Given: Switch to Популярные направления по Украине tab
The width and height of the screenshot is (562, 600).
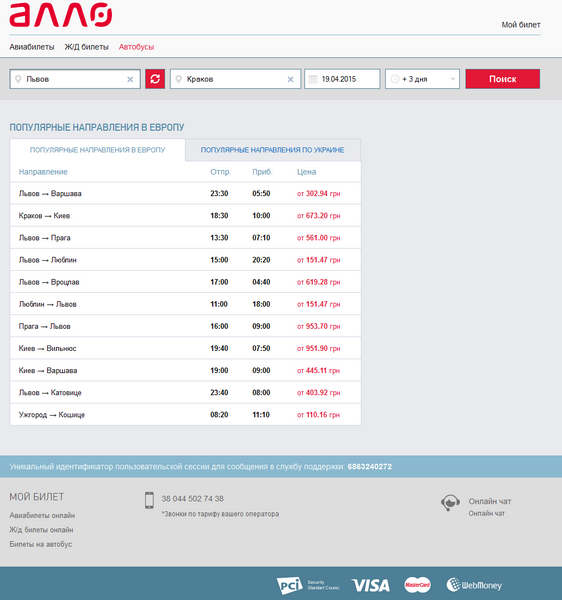Looking at the screenshot, I should pos(272,150).
